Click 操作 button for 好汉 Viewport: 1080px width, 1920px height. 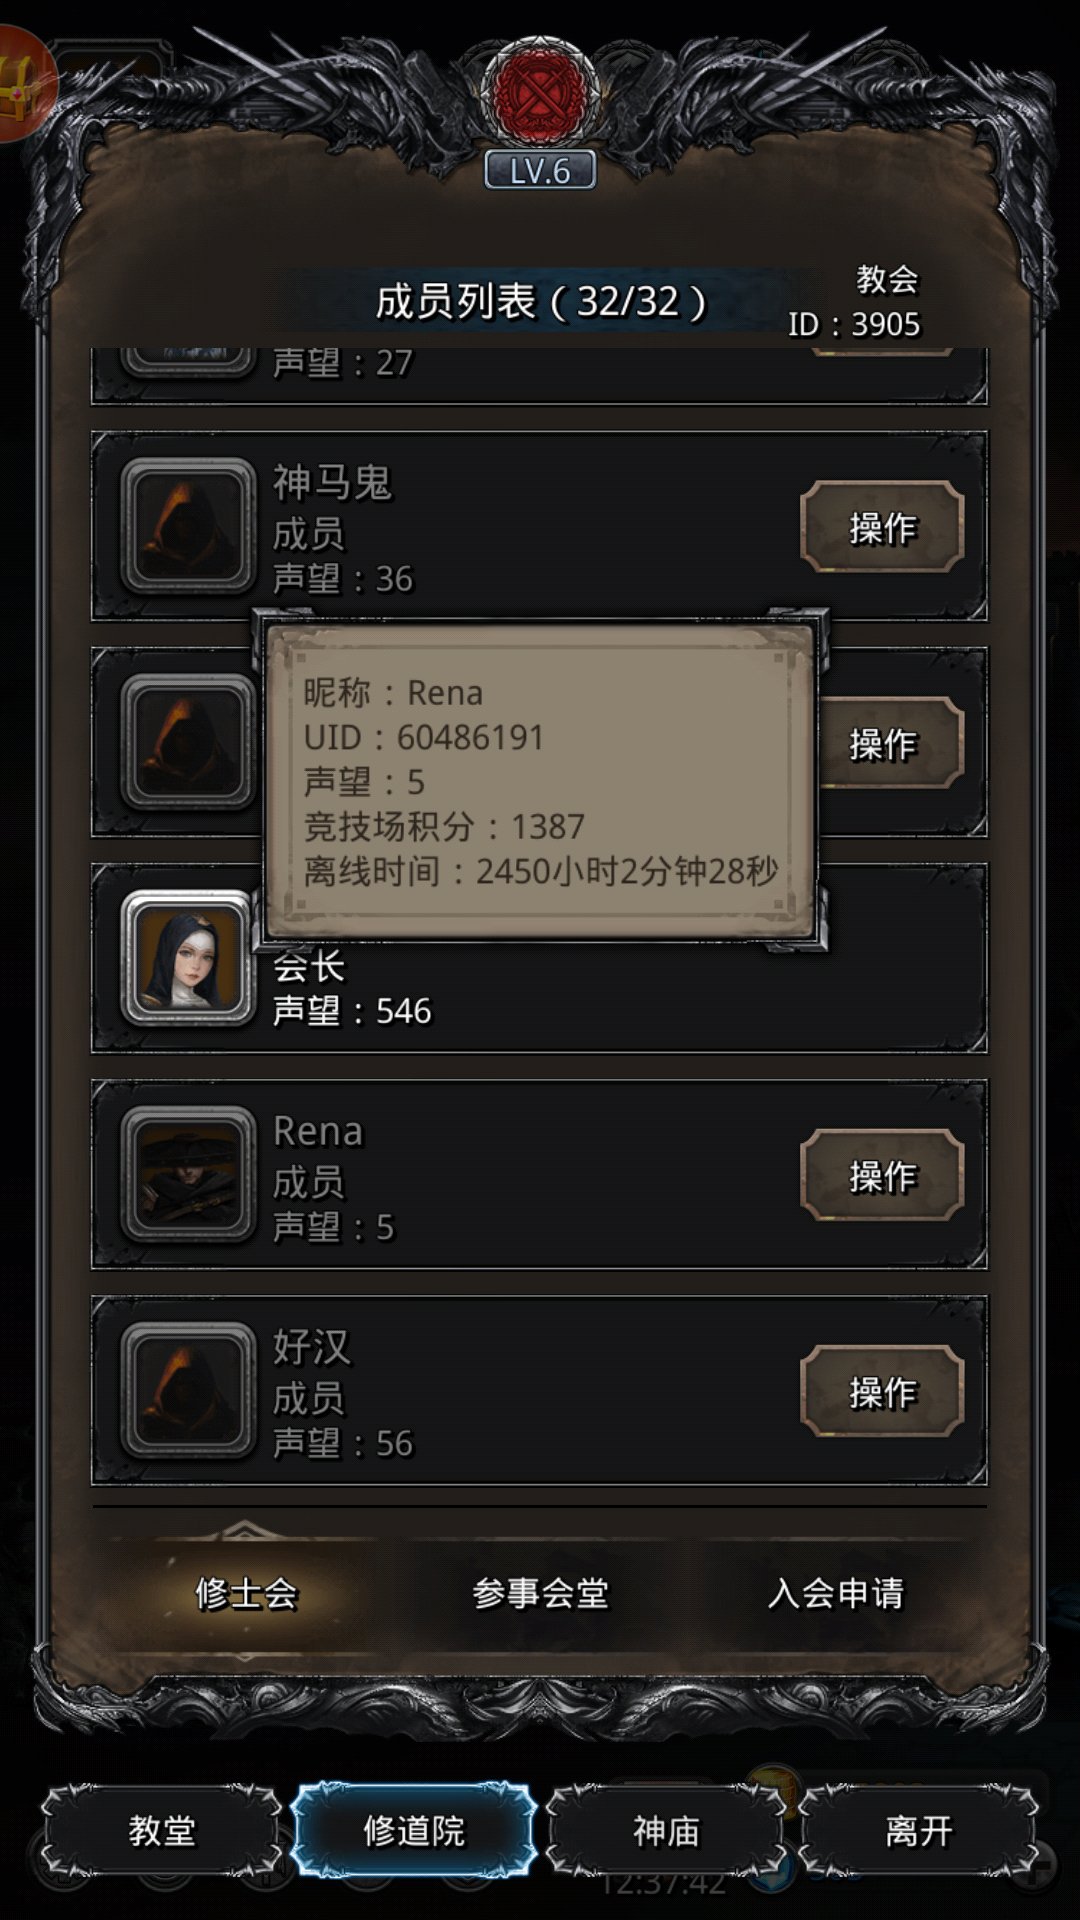[x=882, y=1391]
